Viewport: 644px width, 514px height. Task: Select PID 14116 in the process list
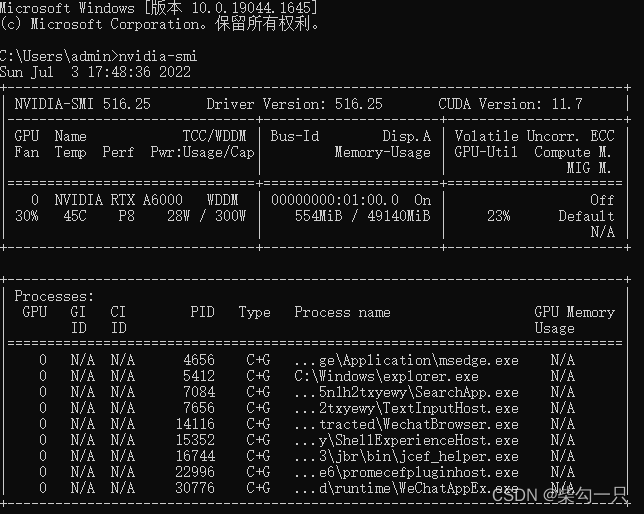click(x=195, y=424)
